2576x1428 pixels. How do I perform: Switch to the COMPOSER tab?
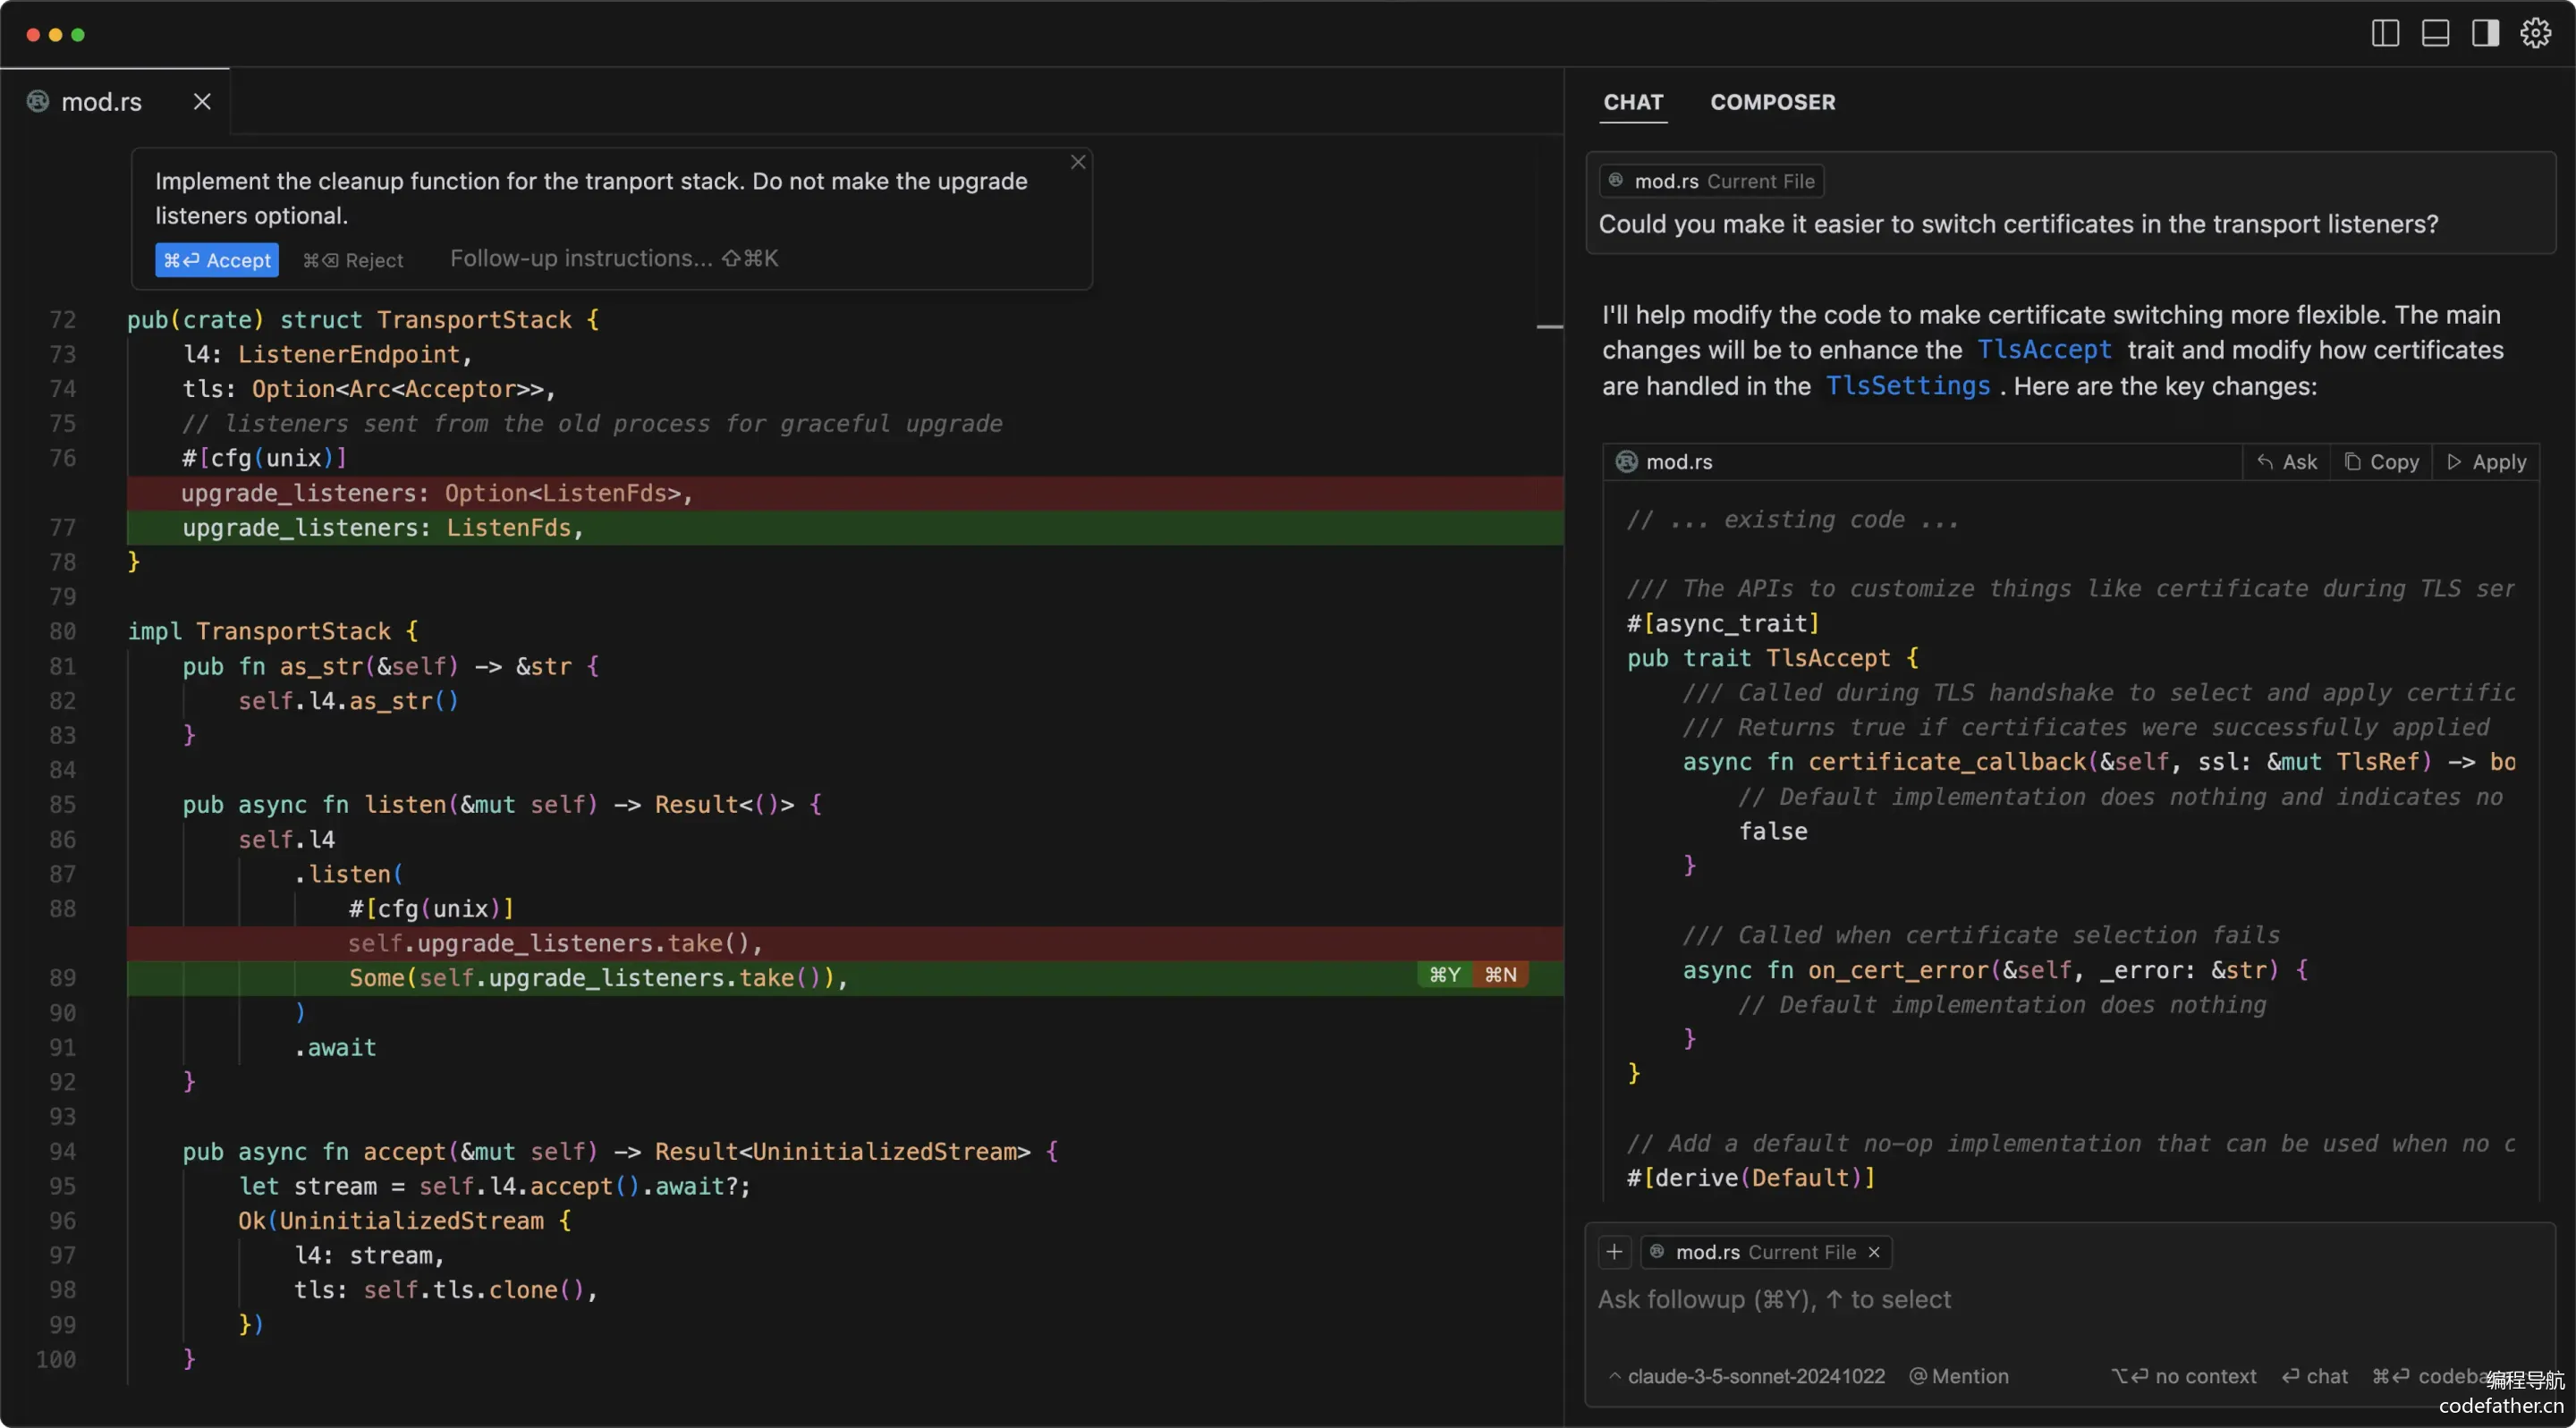click(1772, 102)
